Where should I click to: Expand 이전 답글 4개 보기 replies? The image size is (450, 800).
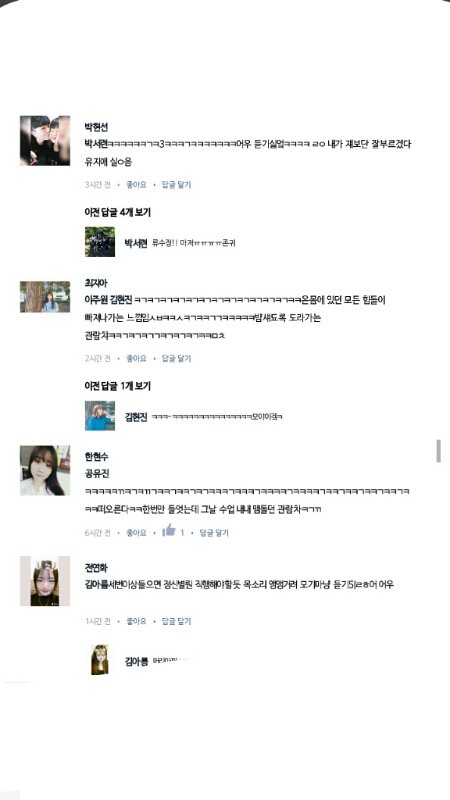click(117, 212)
